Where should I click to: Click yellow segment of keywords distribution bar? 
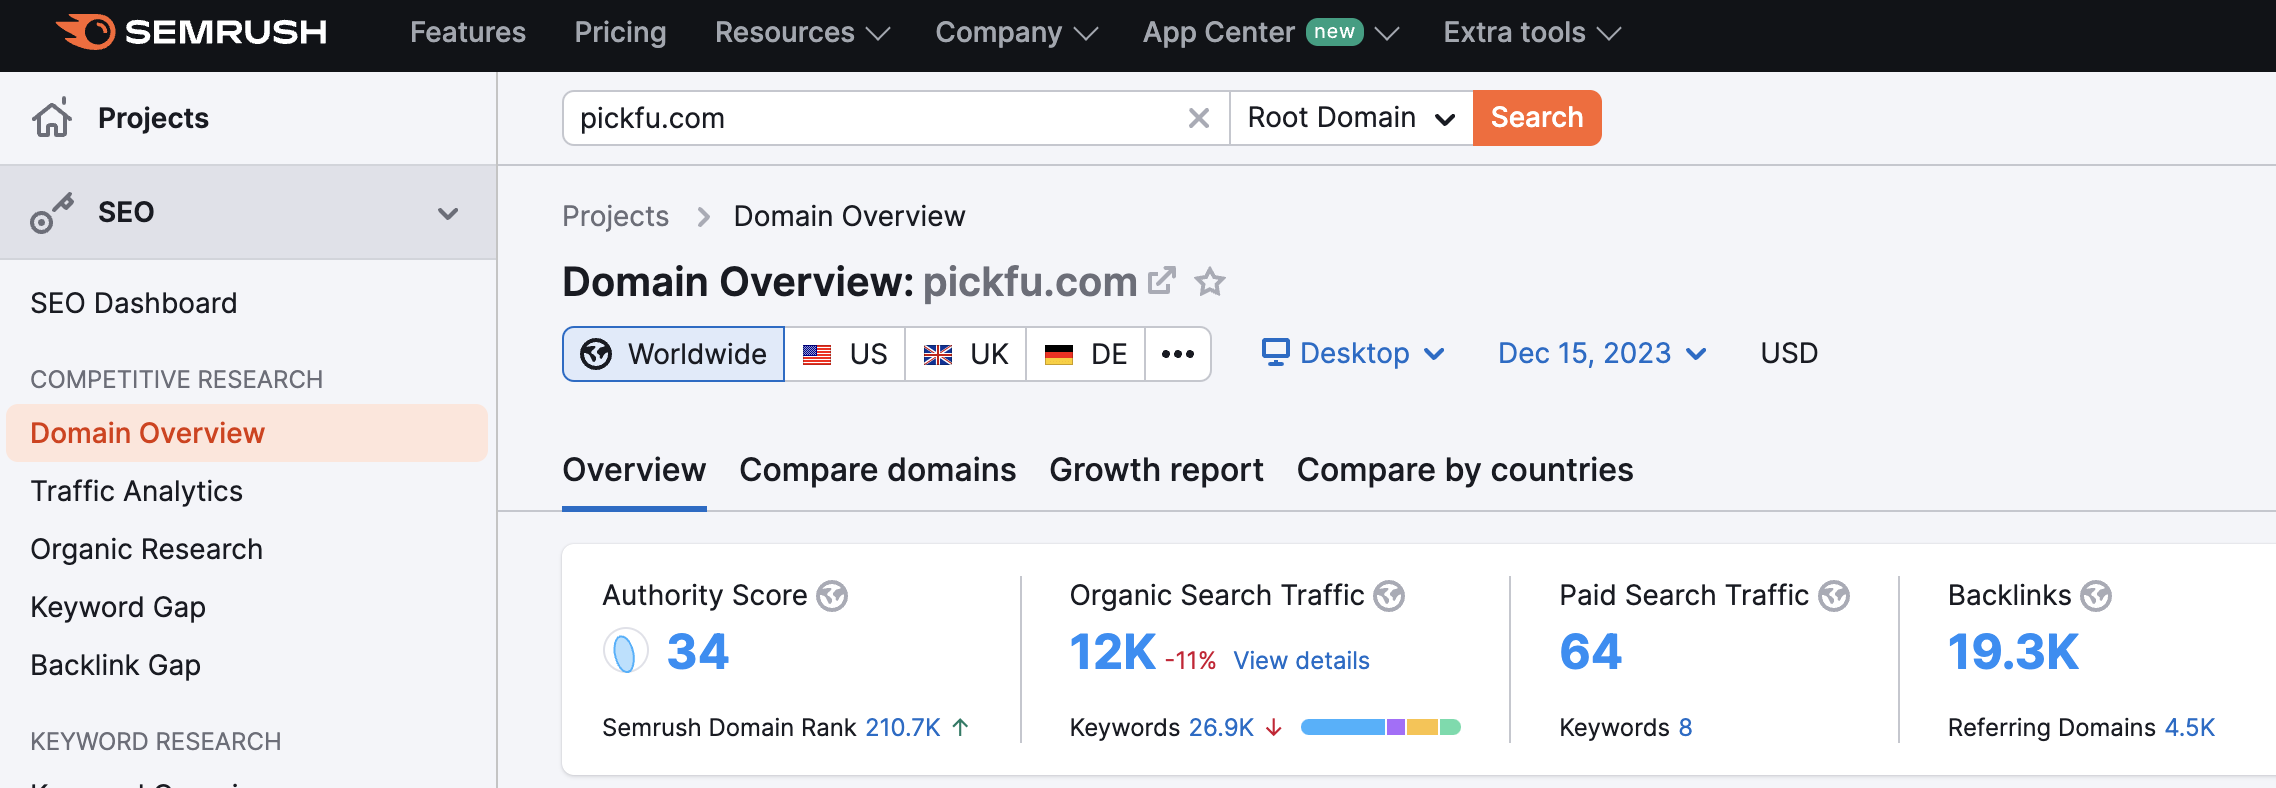pyautogui.click(x=1422, y=727)
